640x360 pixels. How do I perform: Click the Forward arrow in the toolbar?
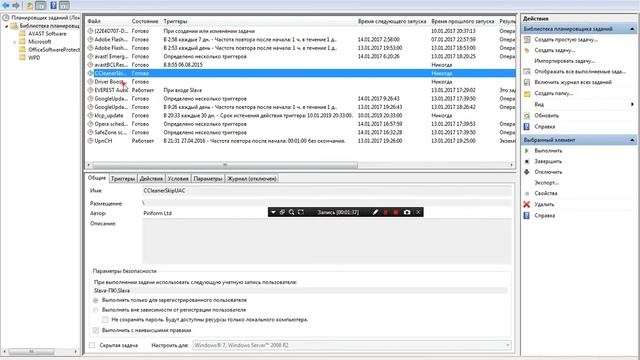tap(16, 5)
